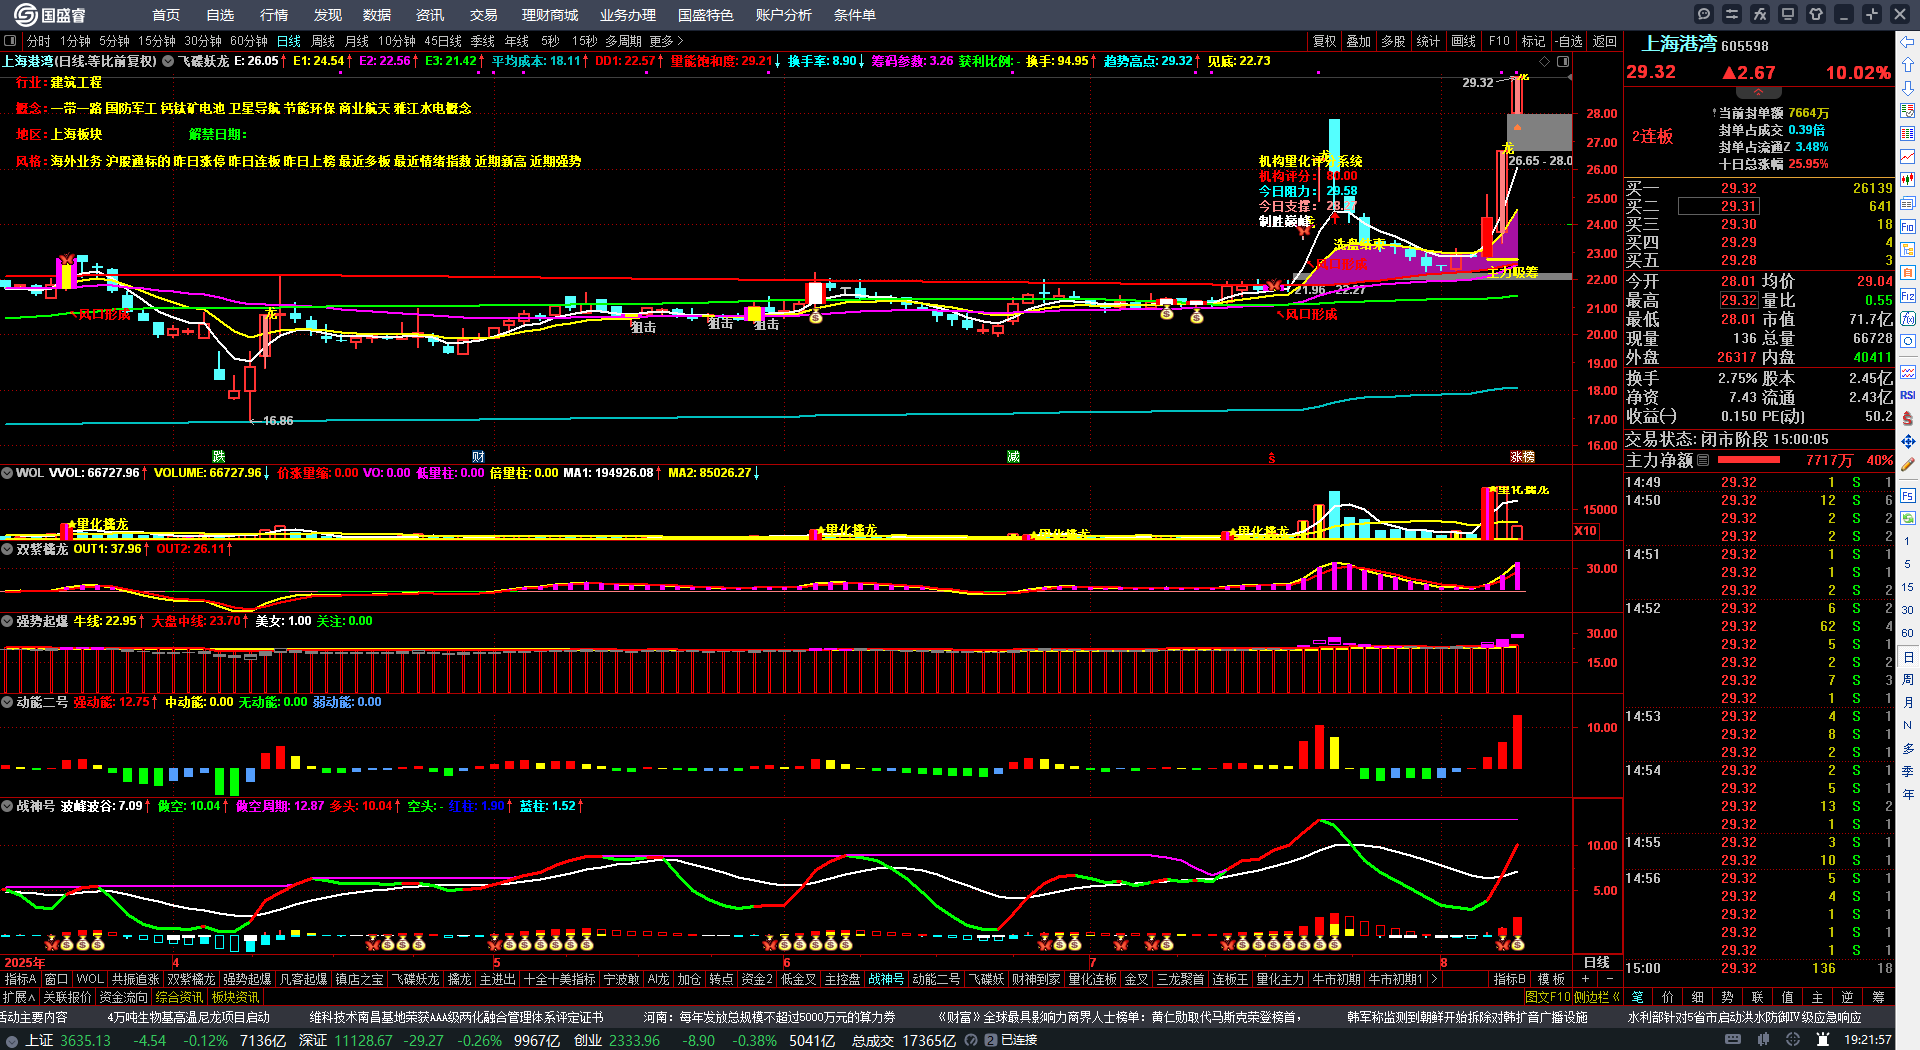Viewport: 1920px width, 1050px height.
Task: Open the fx formula manager icon
Action: [x=1760, y=14]
